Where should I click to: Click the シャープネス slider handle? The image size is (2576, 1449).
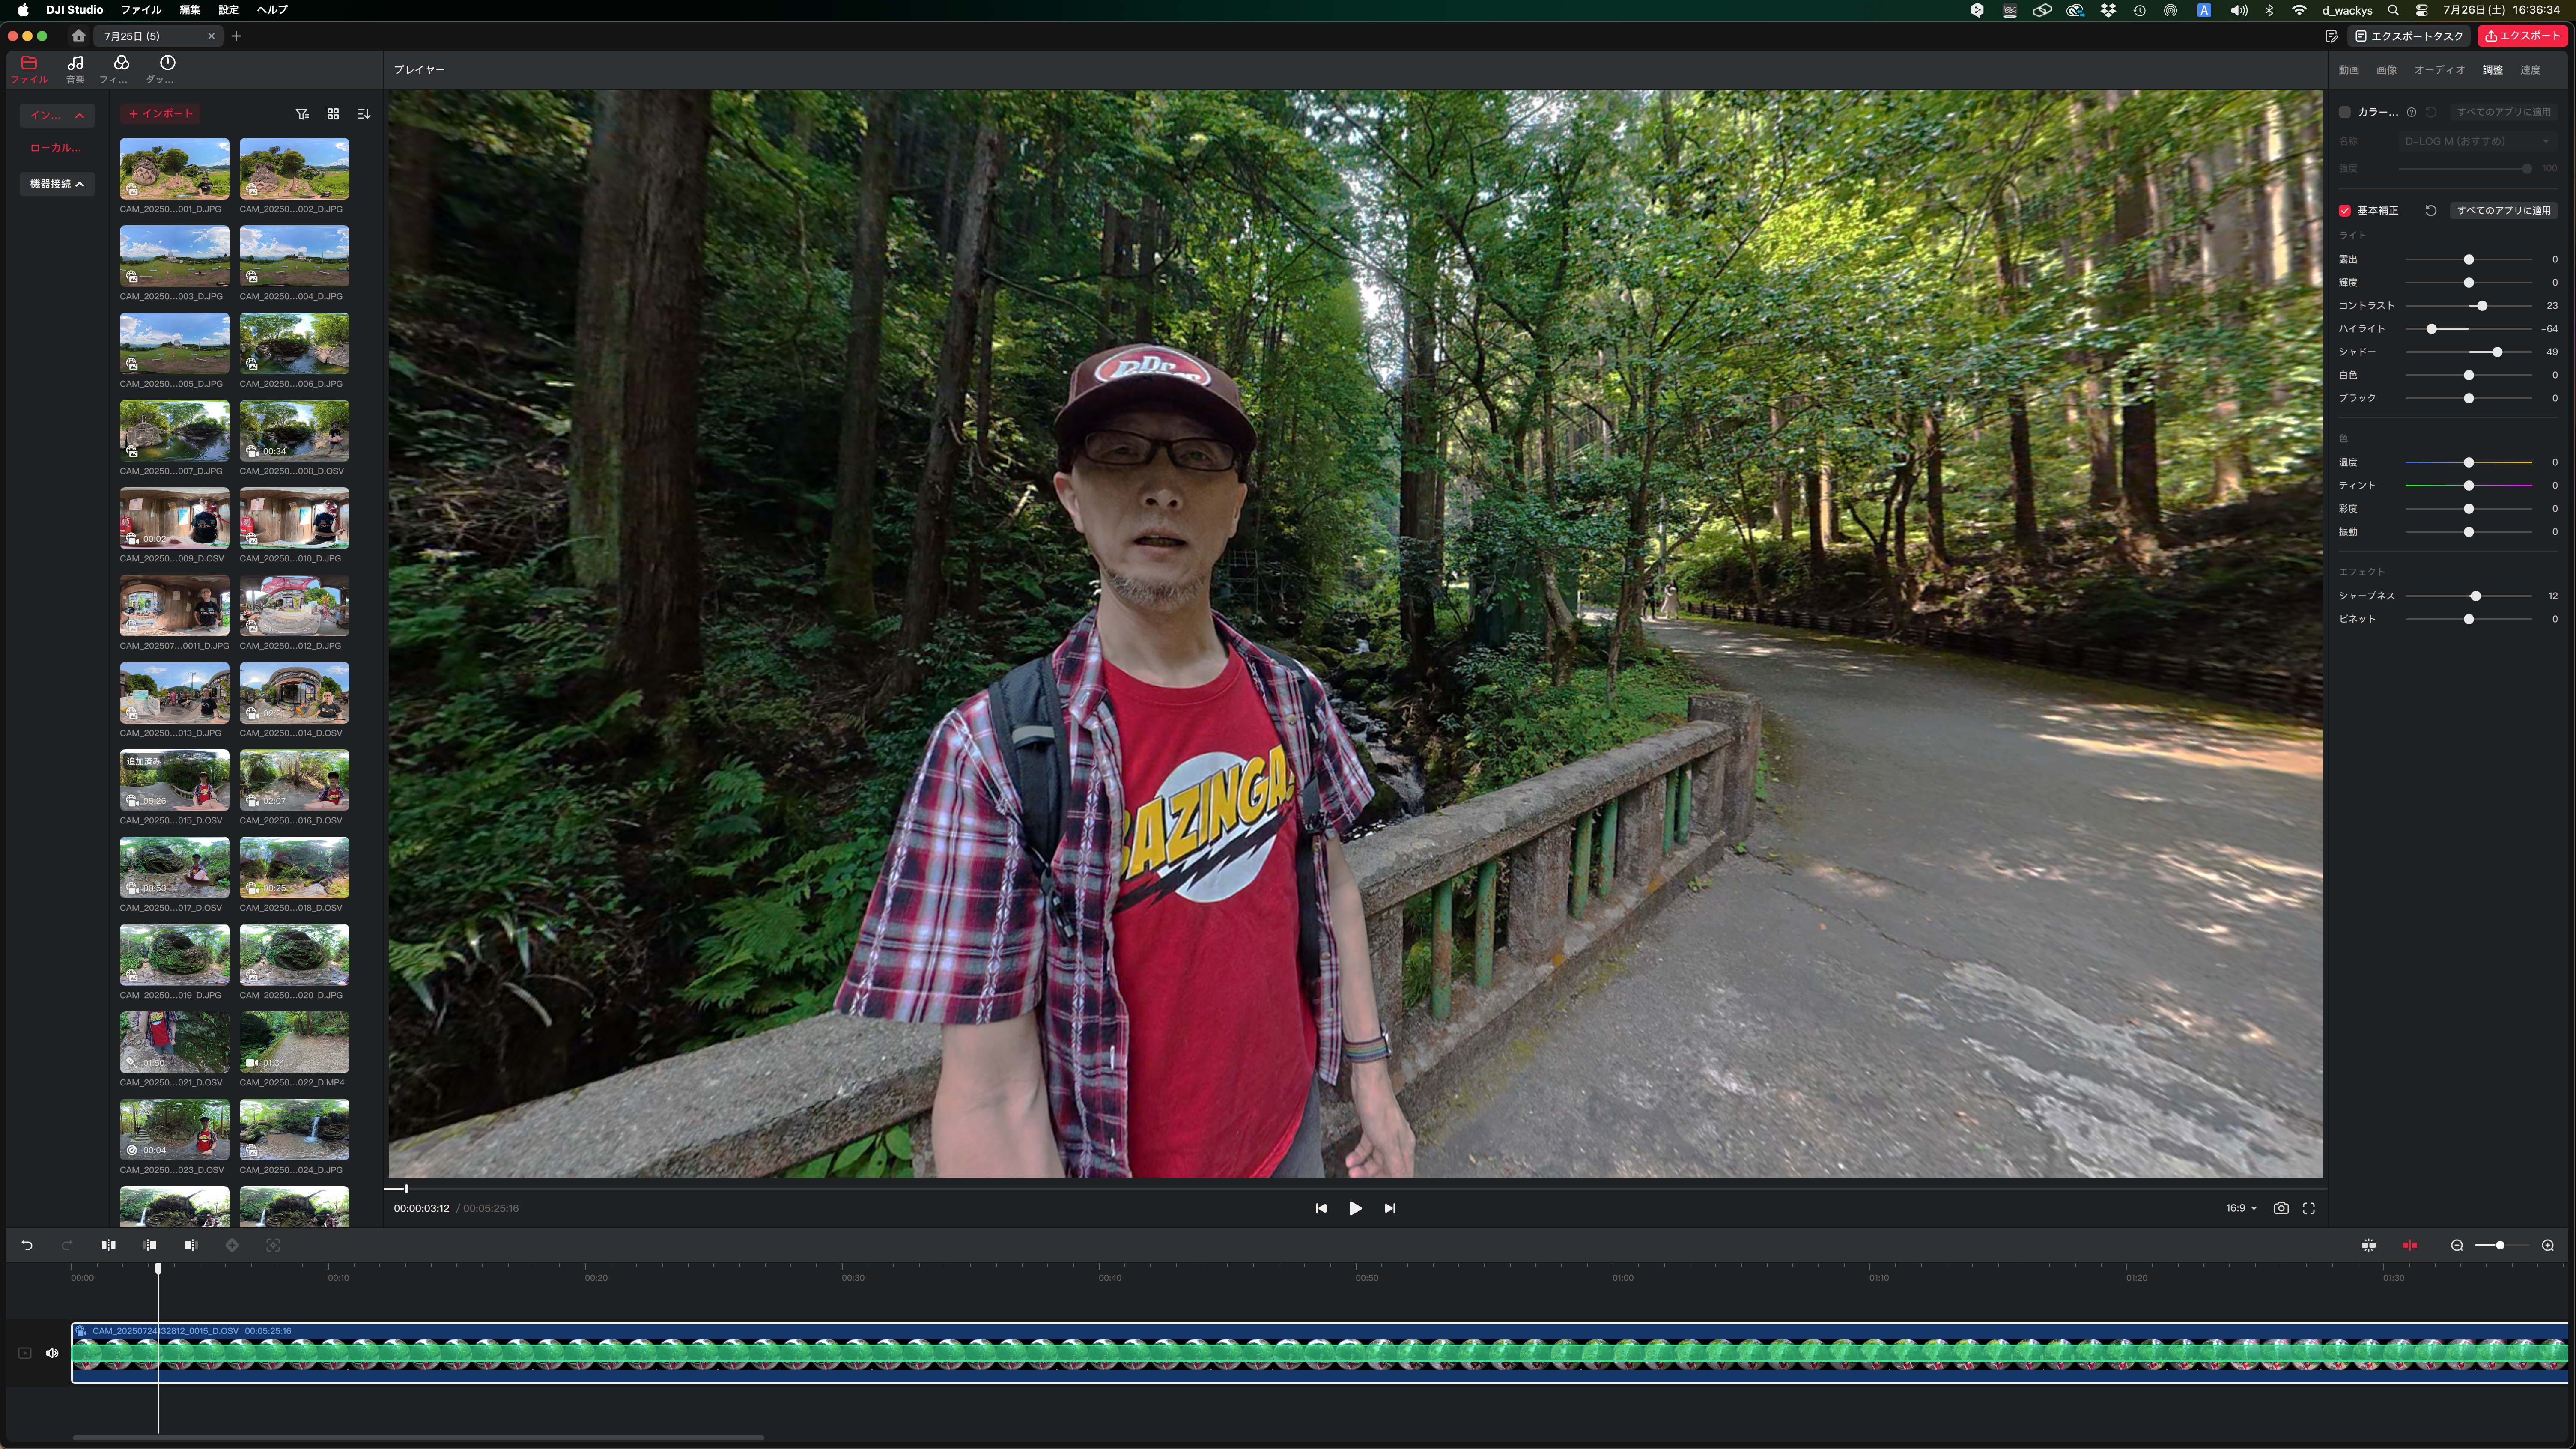(2476, 596)
